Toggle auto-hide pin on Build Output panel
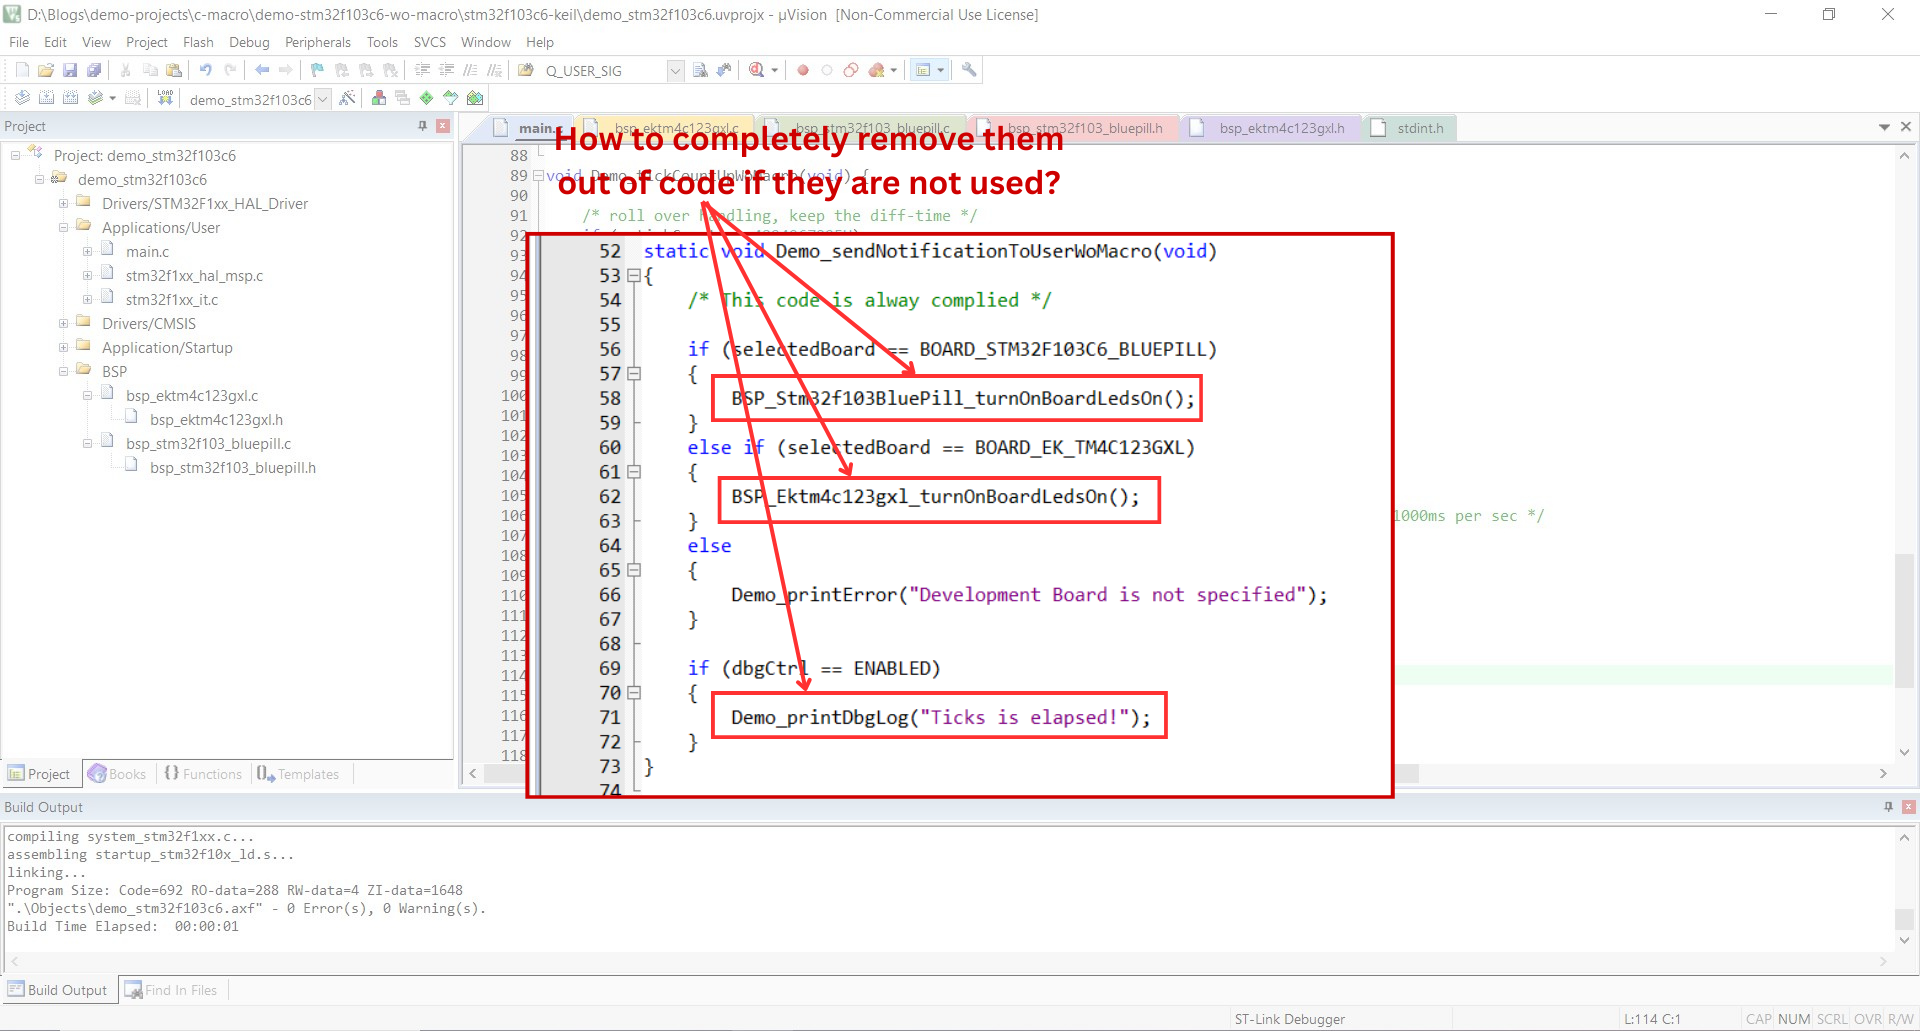 click(x=1888, y=807)
